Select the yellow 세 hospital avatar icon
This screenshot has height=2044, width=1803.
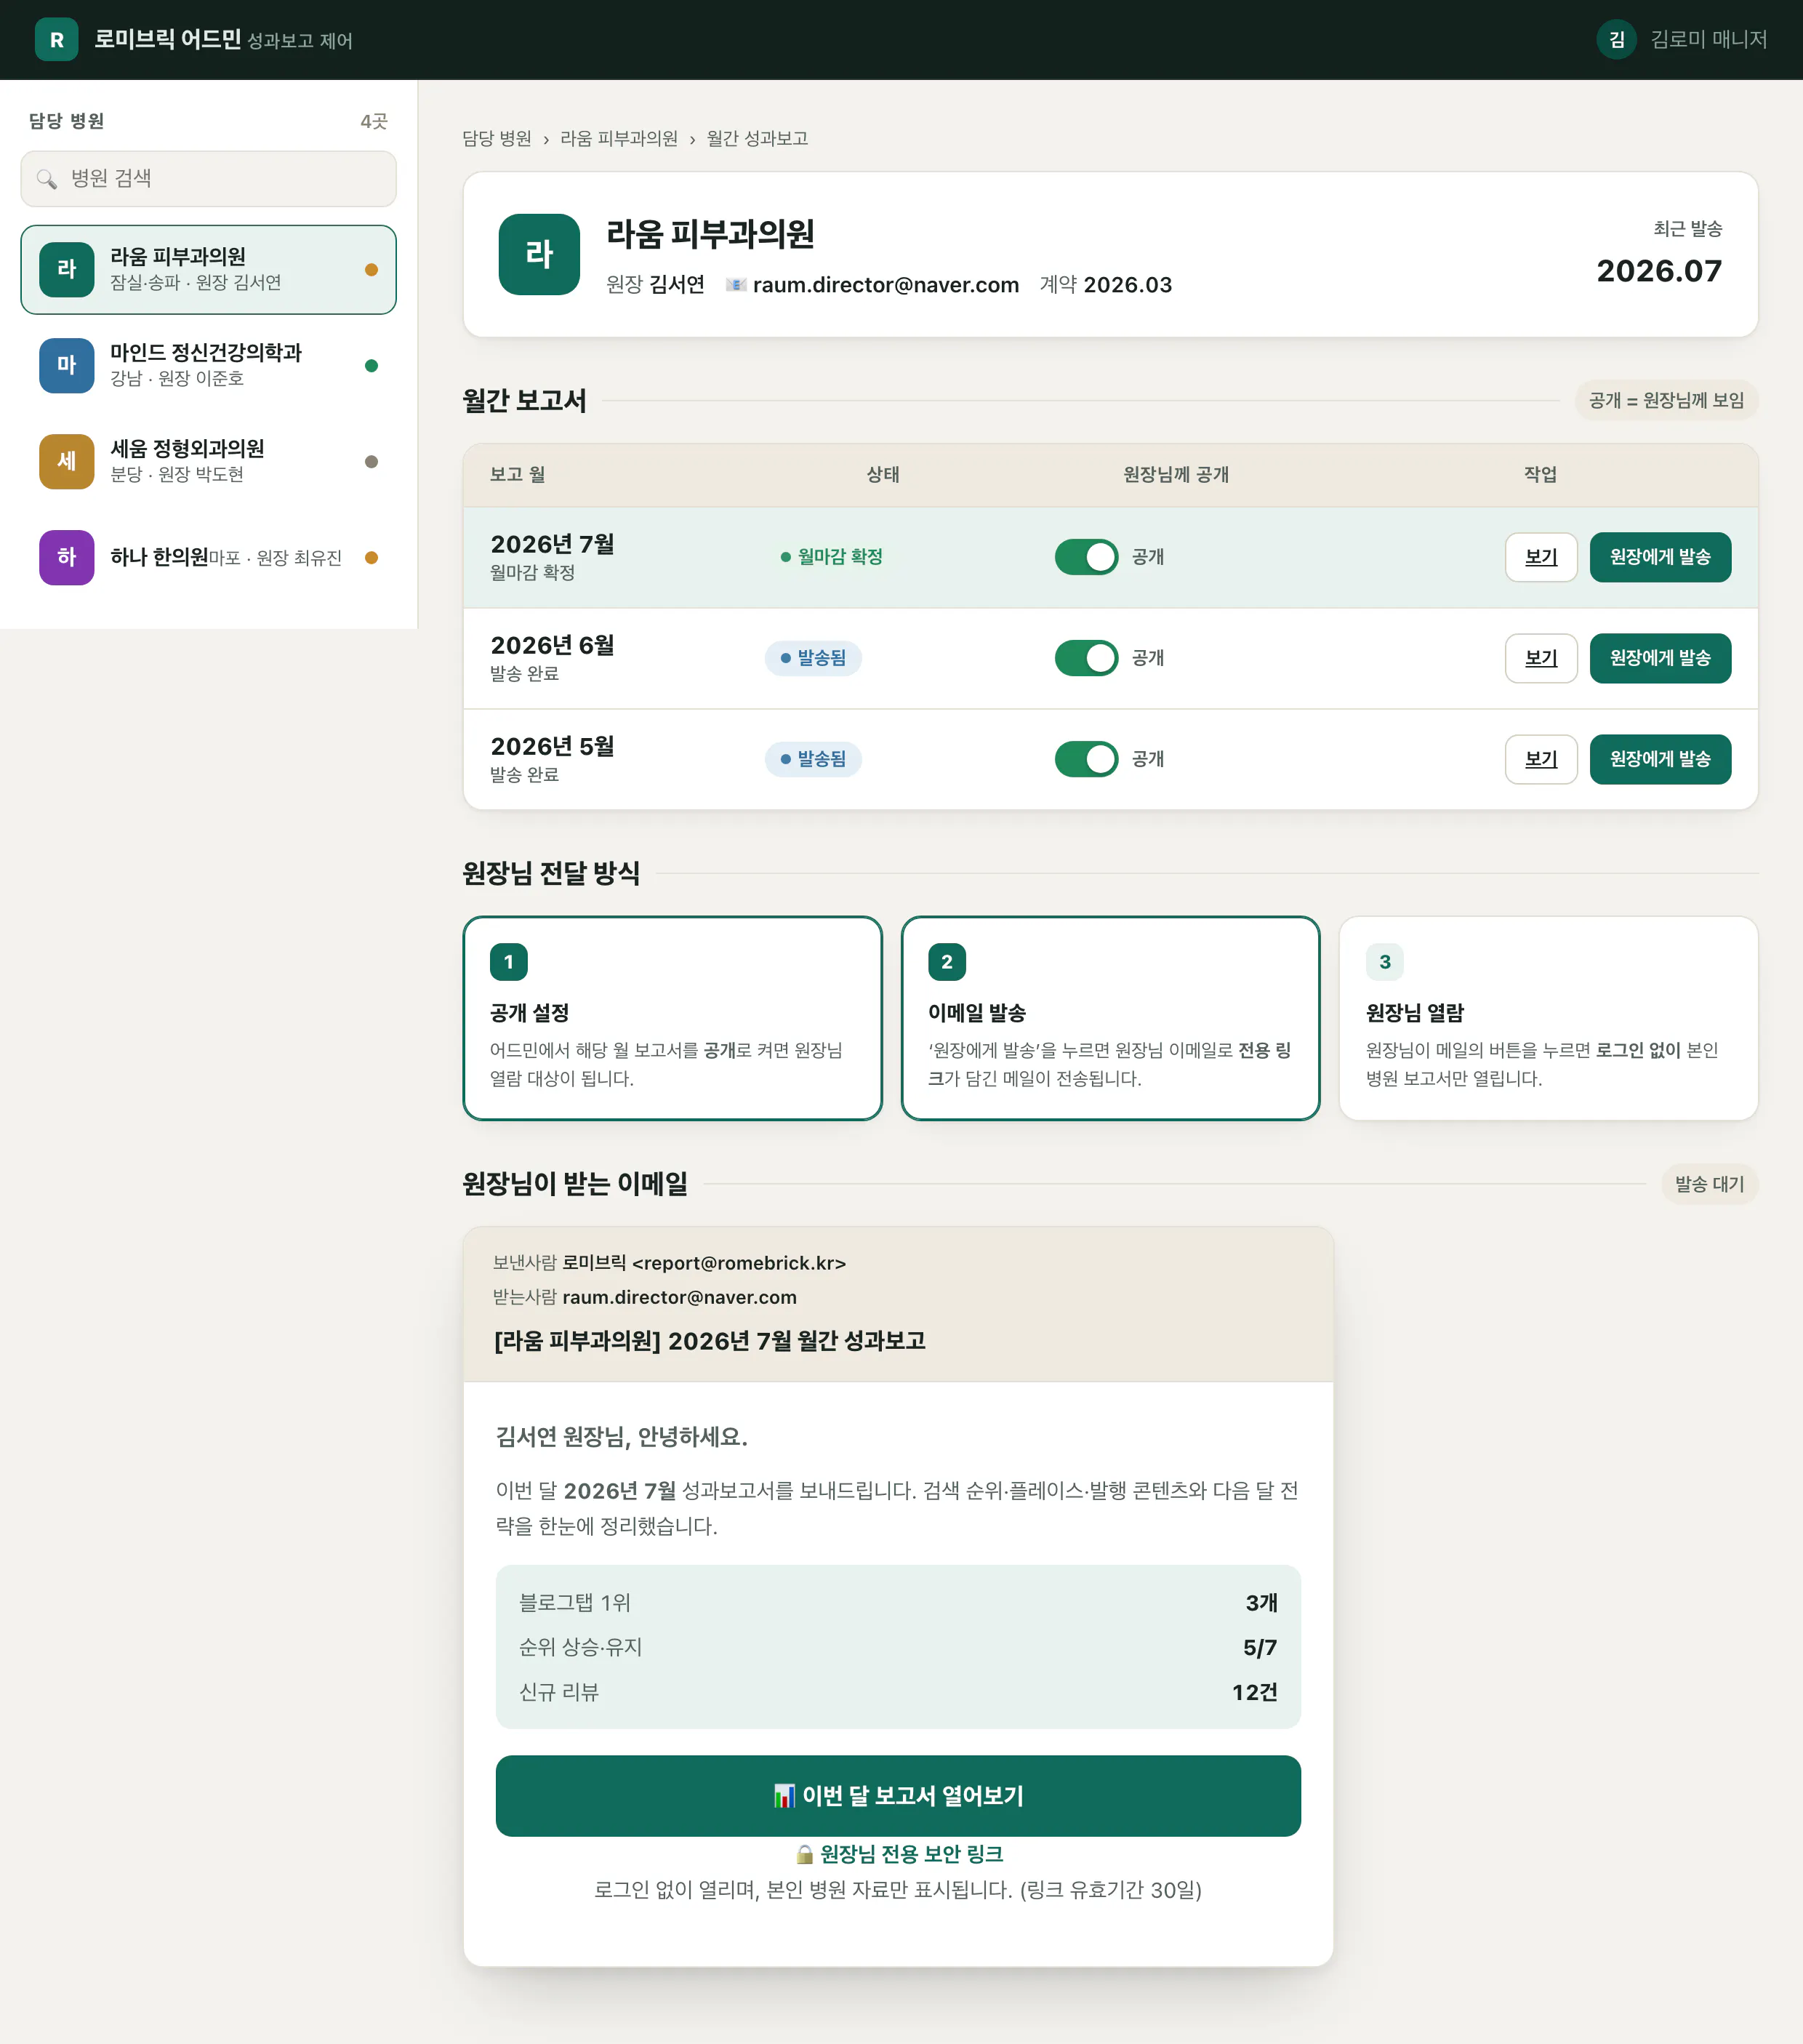coord(67,462)
